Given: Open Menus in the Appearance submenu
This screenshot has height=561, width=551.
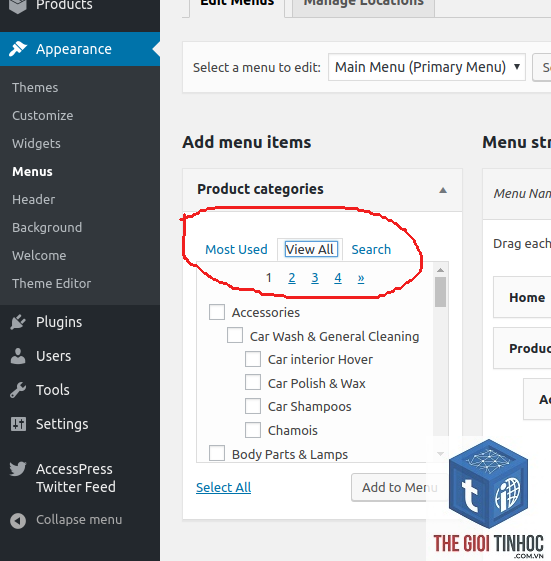Looking at the screenshot, I should [32, 172].
